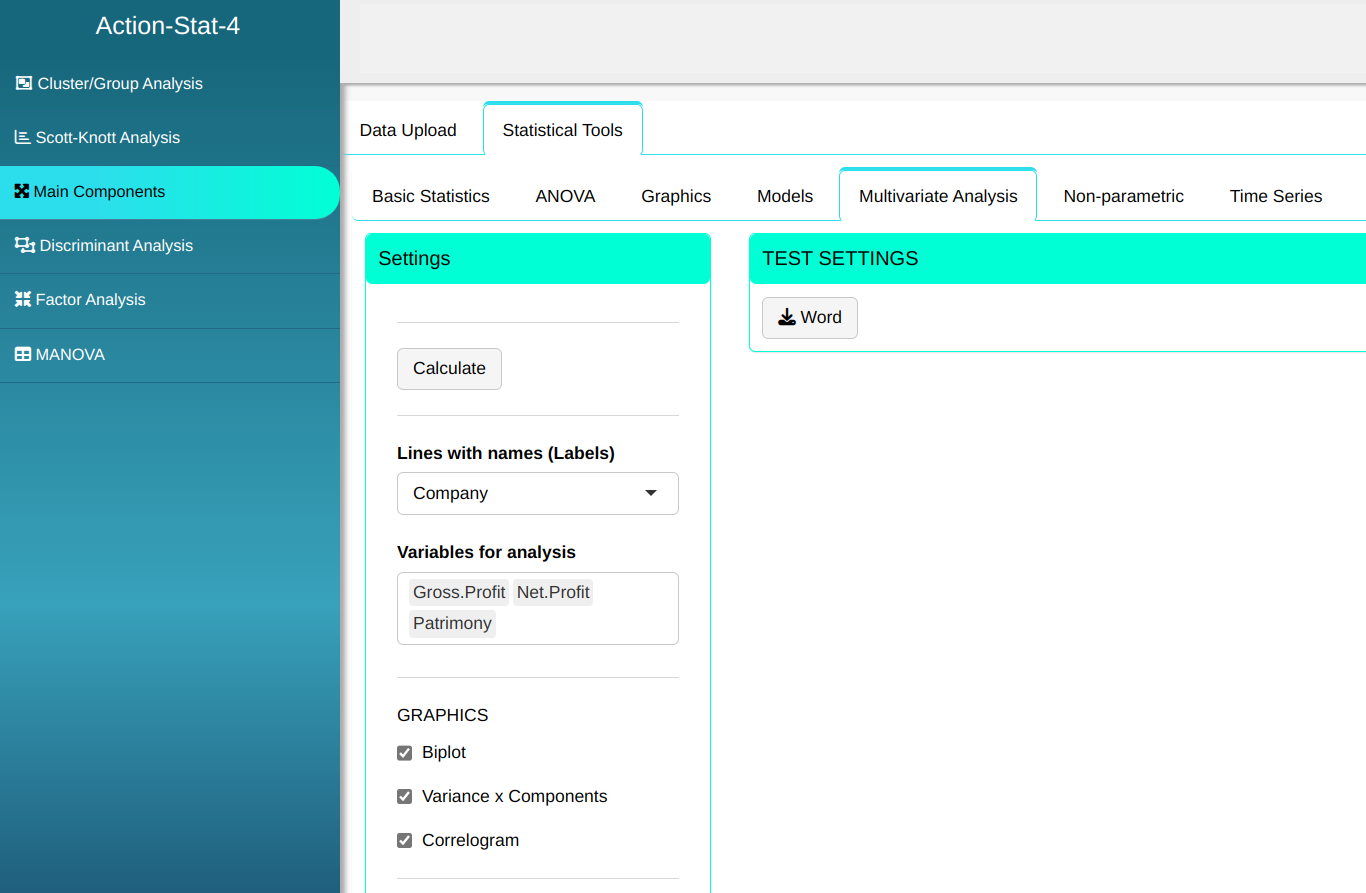Image resolution: width=1366 pixels, height=893 pixels.
Task: Toggle the Correlogram checkbox
Action: (x=405, y=841)
